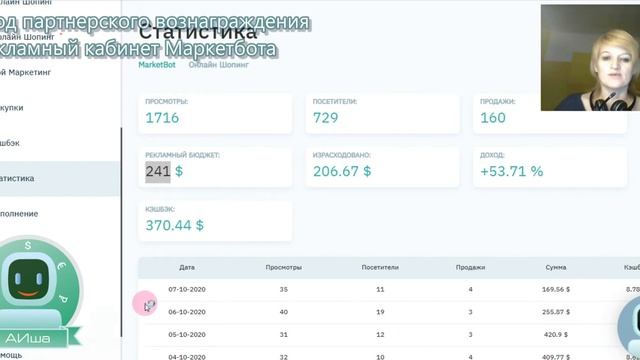
Task: Select the advertising budget value 241
Action: point(158,171)
